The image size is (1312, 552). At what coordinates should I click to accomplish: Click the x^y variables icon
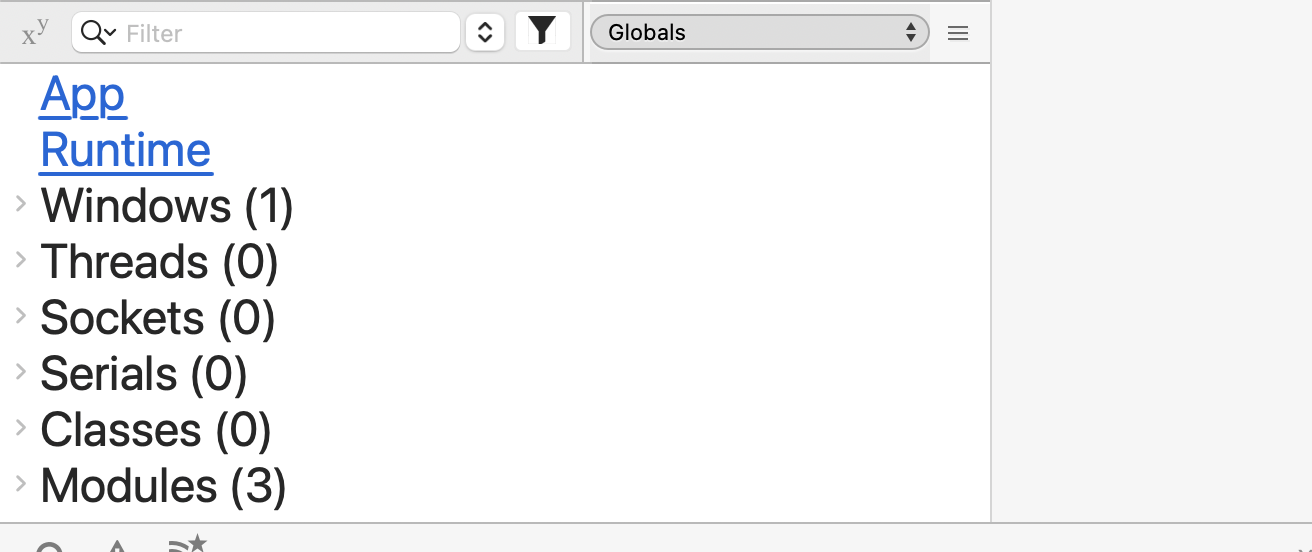tap(35, 33)
